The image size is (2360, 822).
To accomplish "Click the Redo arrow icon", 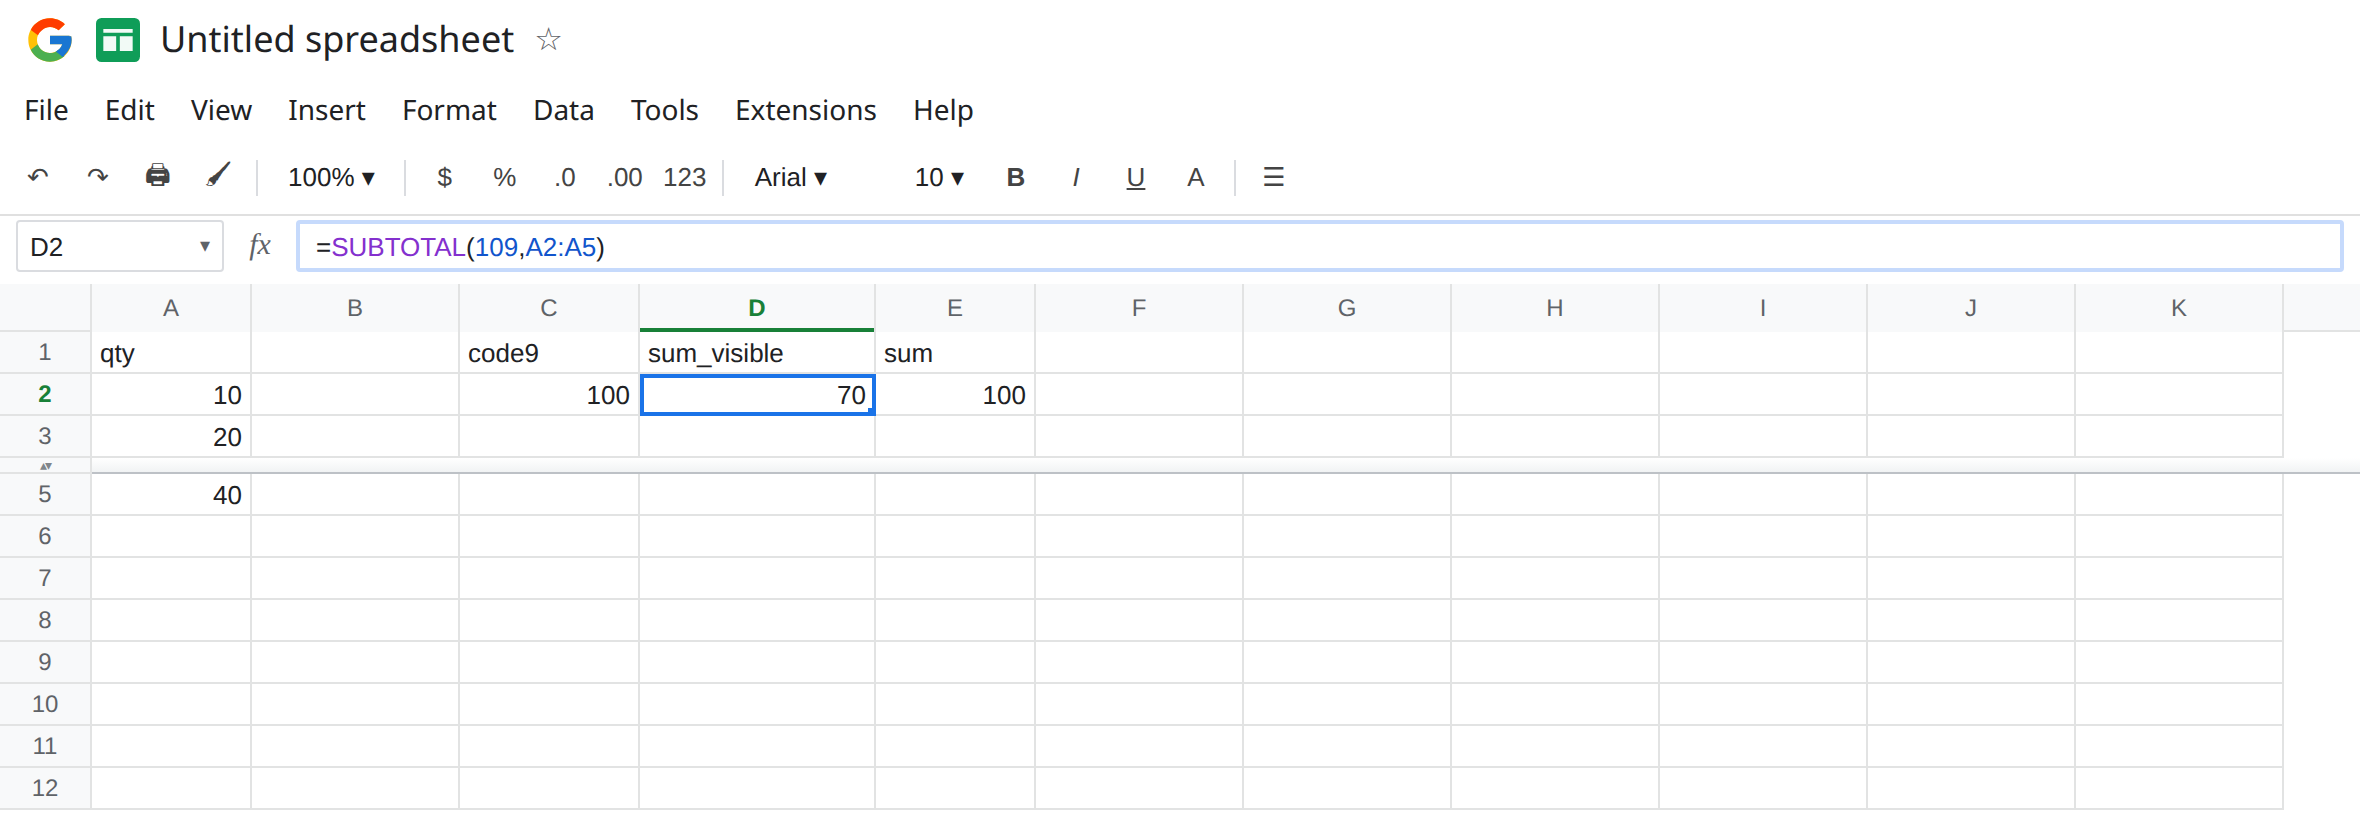I will [x=97, y=177].
